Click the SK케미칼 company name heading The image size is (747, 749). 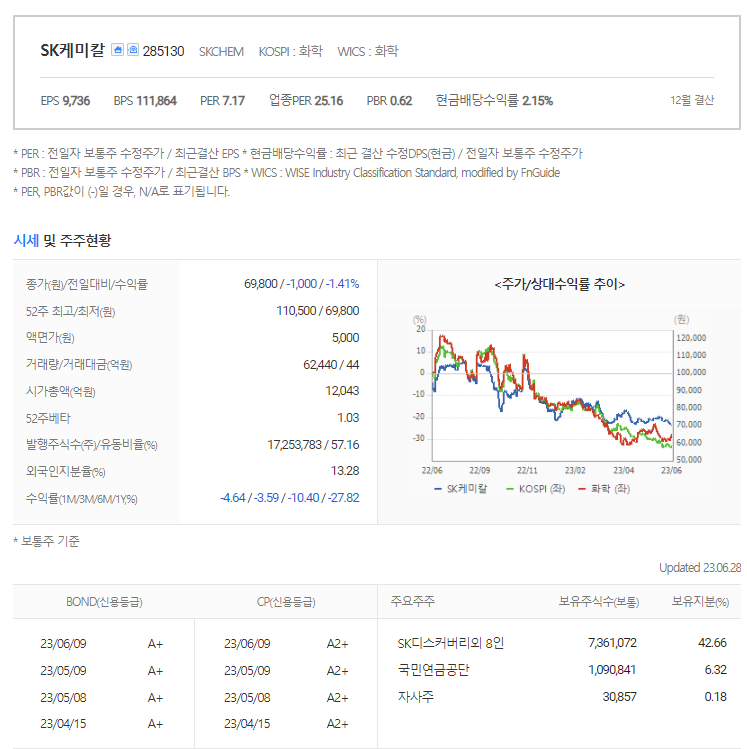[73, 50]
